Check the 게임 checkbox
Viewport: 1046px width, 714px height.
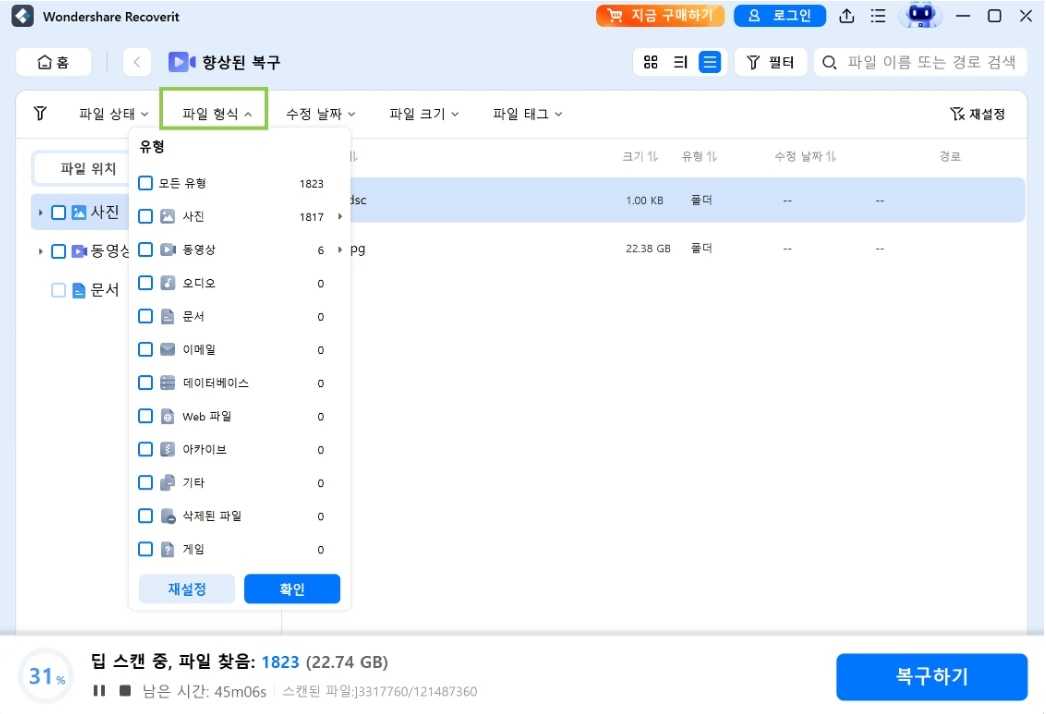tap(145, 549)
